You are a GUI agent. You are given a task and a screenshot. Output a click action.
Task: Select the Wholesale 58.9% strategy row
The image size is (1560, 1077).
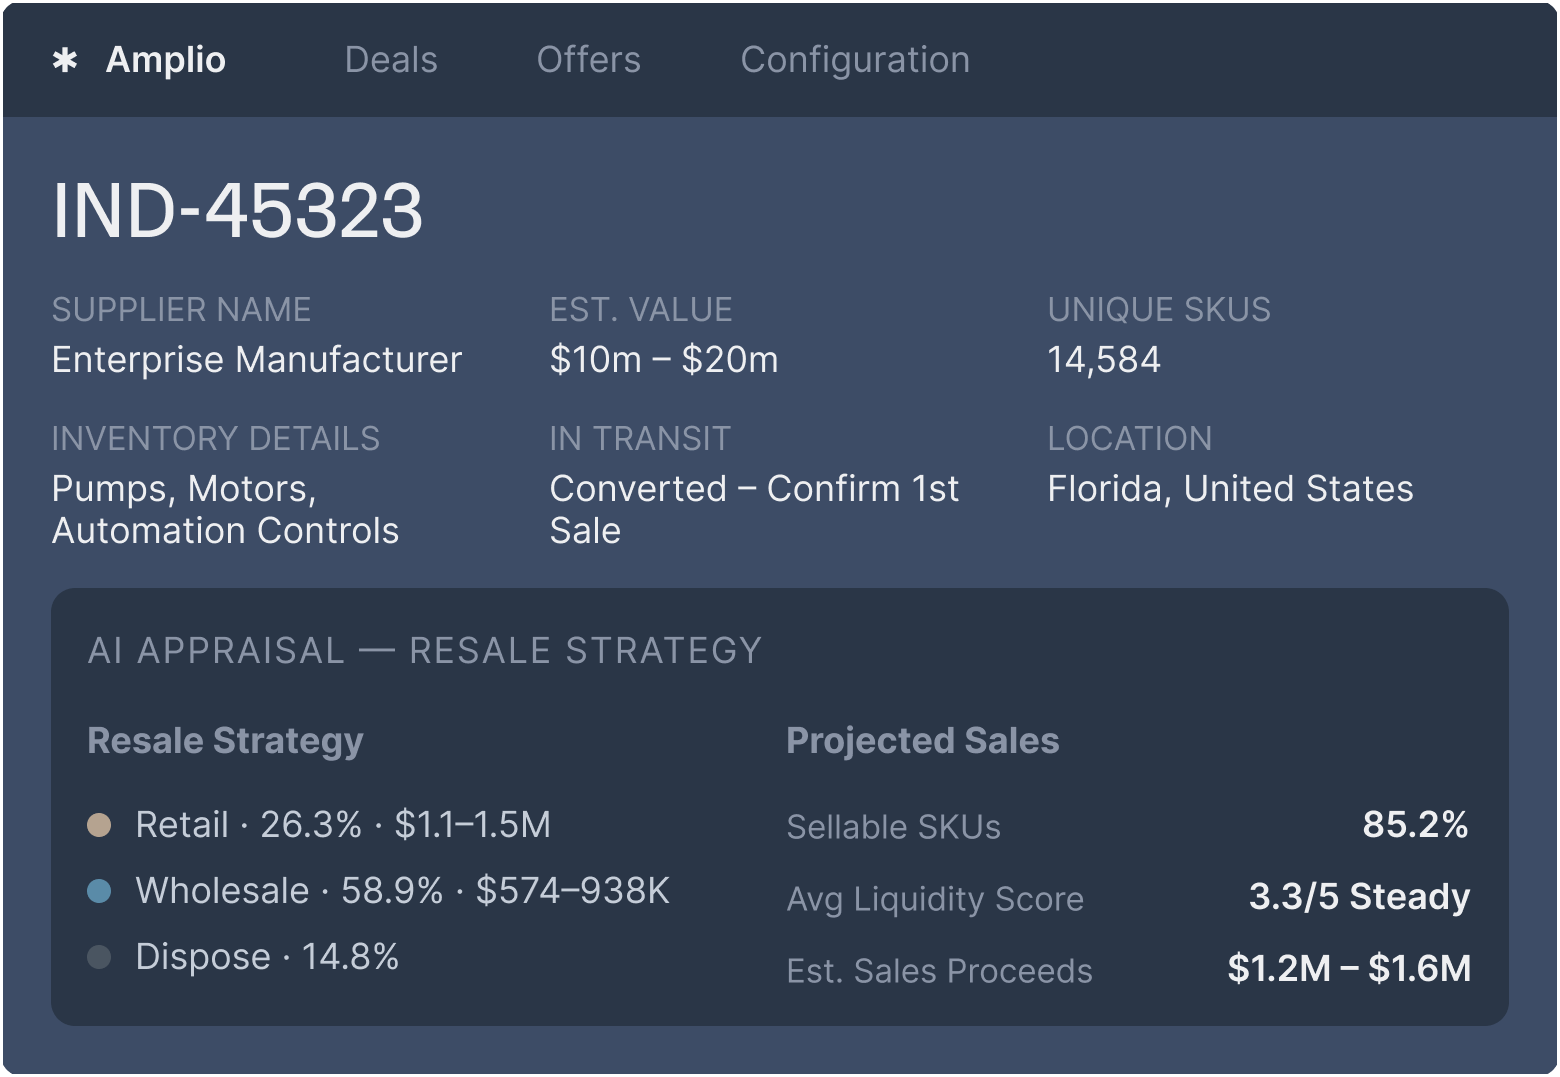point(402,891)
